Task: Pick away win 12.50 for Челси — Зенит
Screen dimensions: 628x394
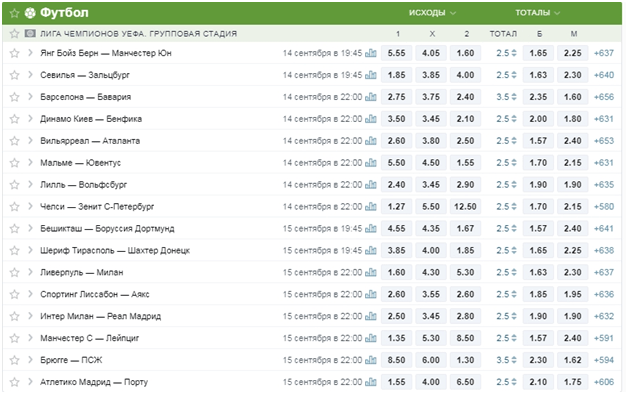Action: [x=465, y=207]
